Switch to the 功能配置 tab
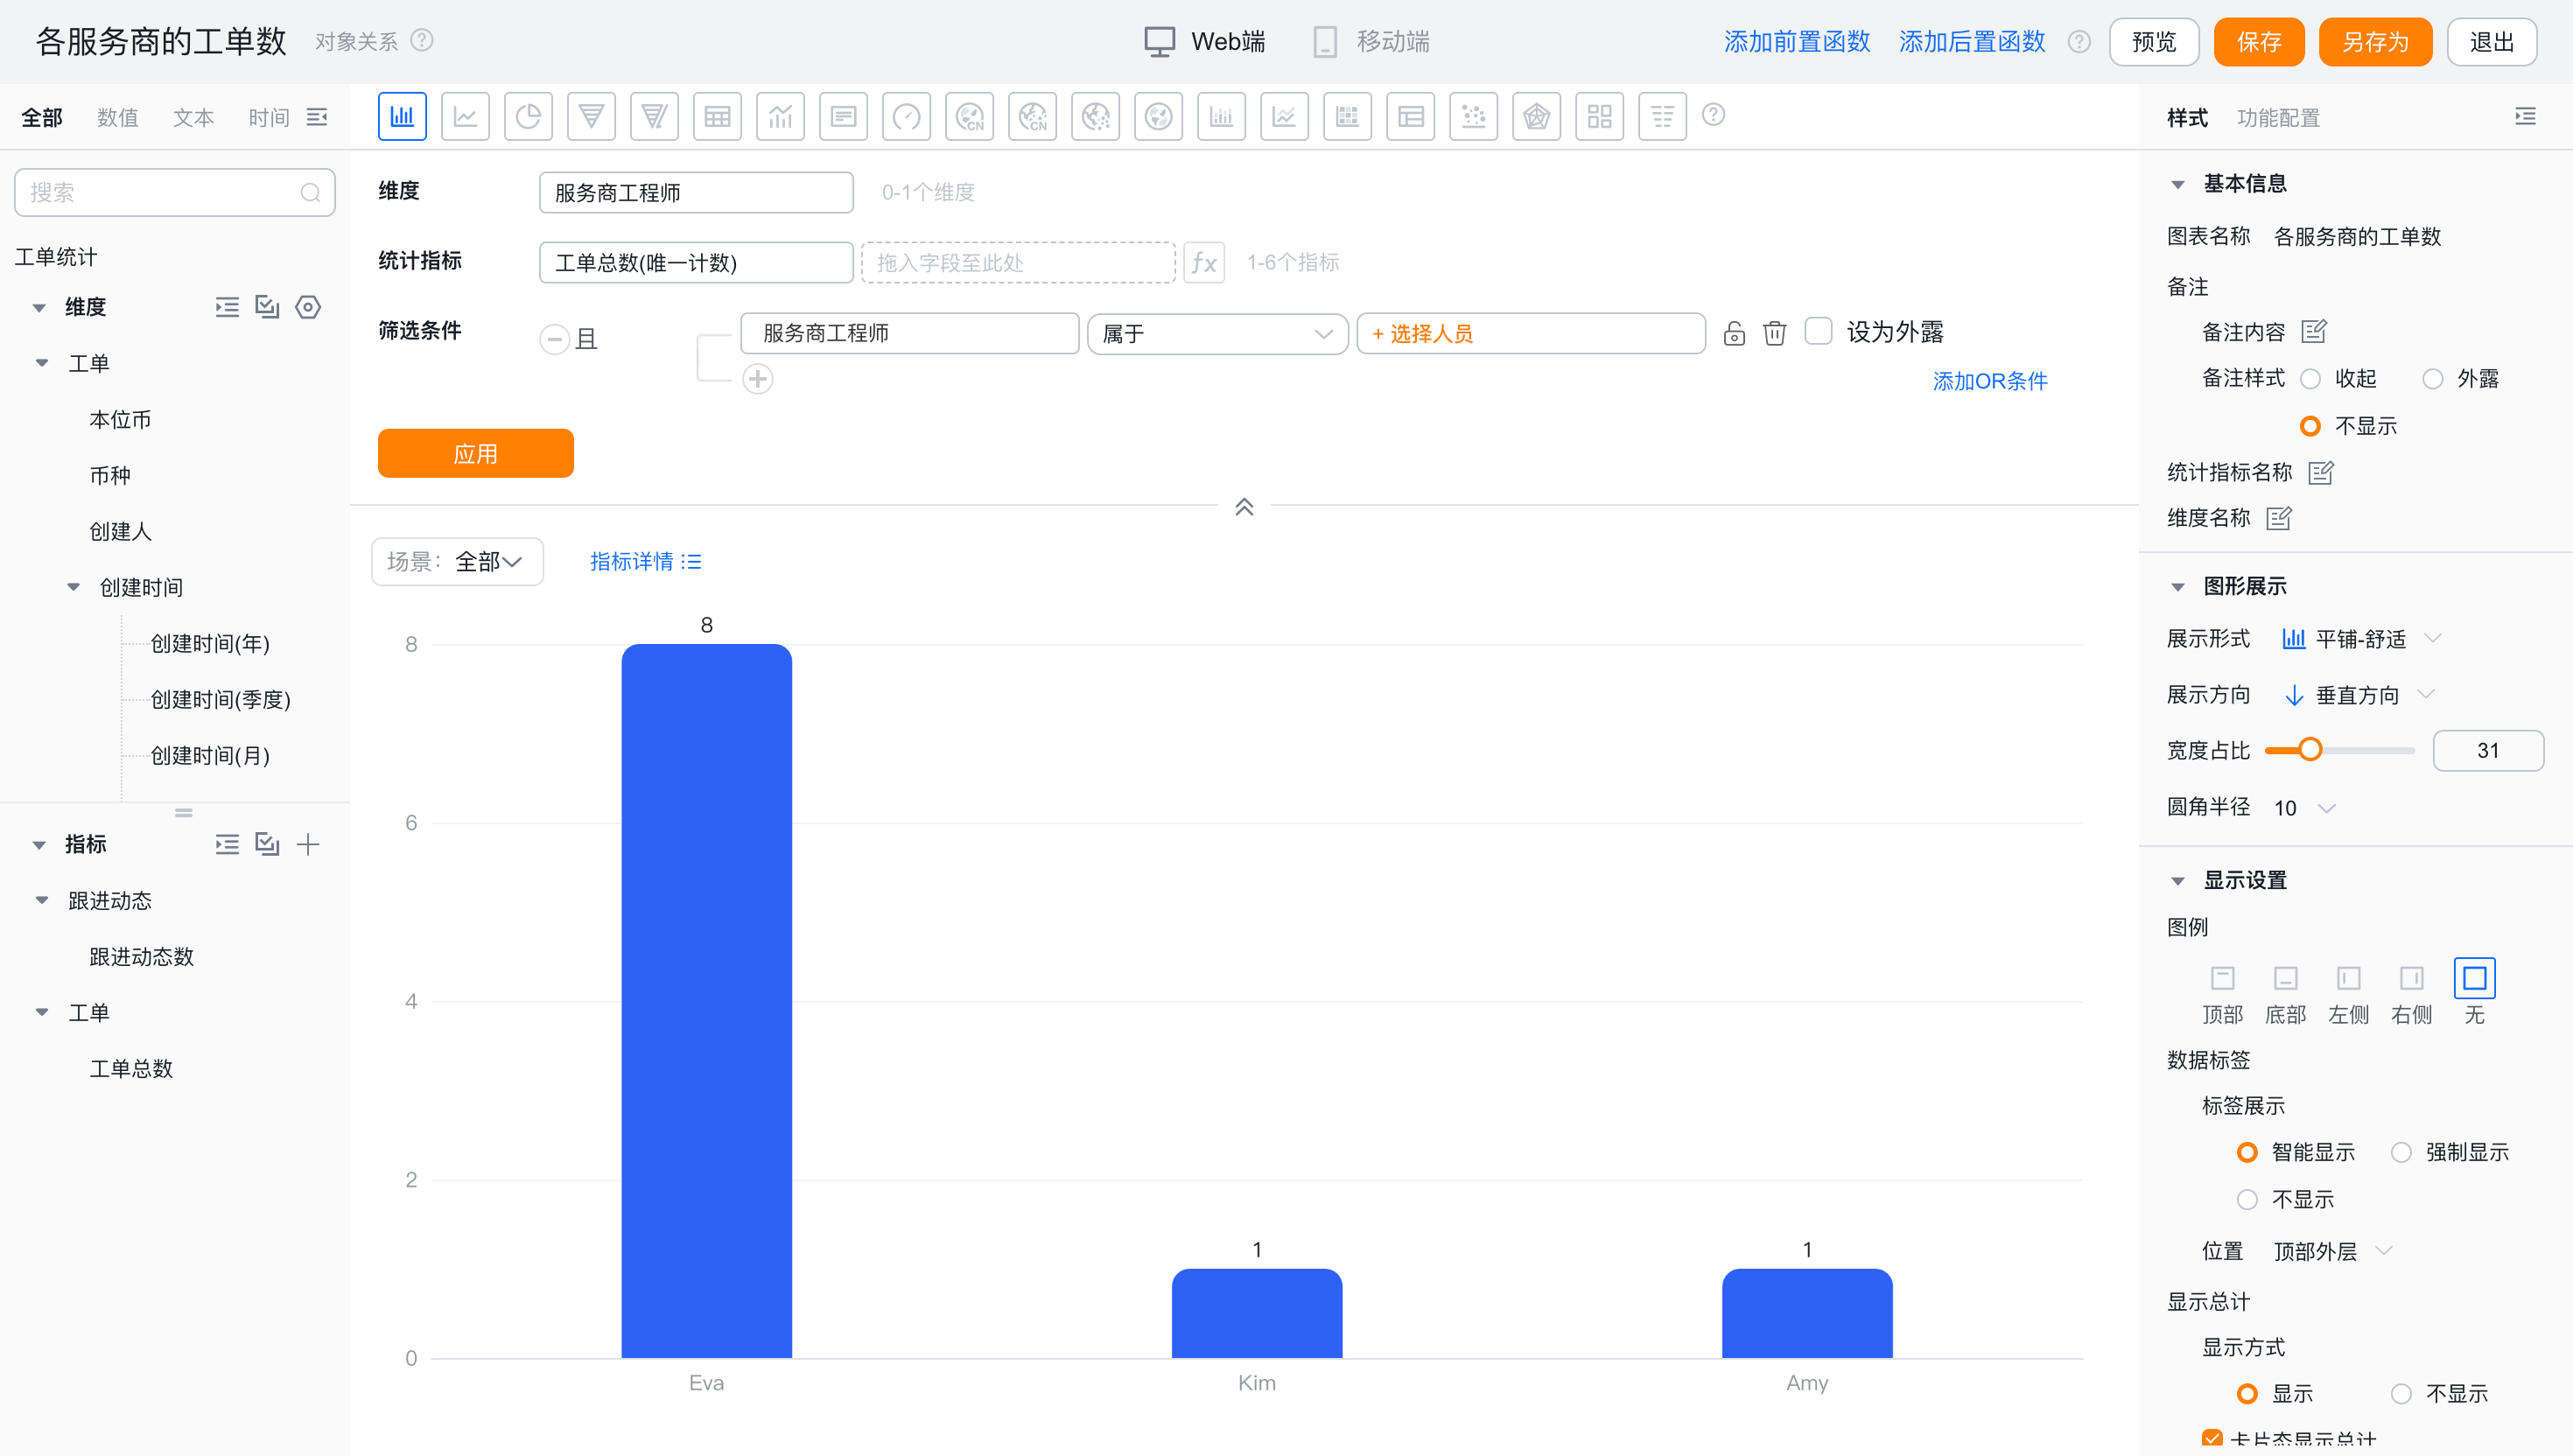2573x1456 pixels. (x=2277, y=117)
